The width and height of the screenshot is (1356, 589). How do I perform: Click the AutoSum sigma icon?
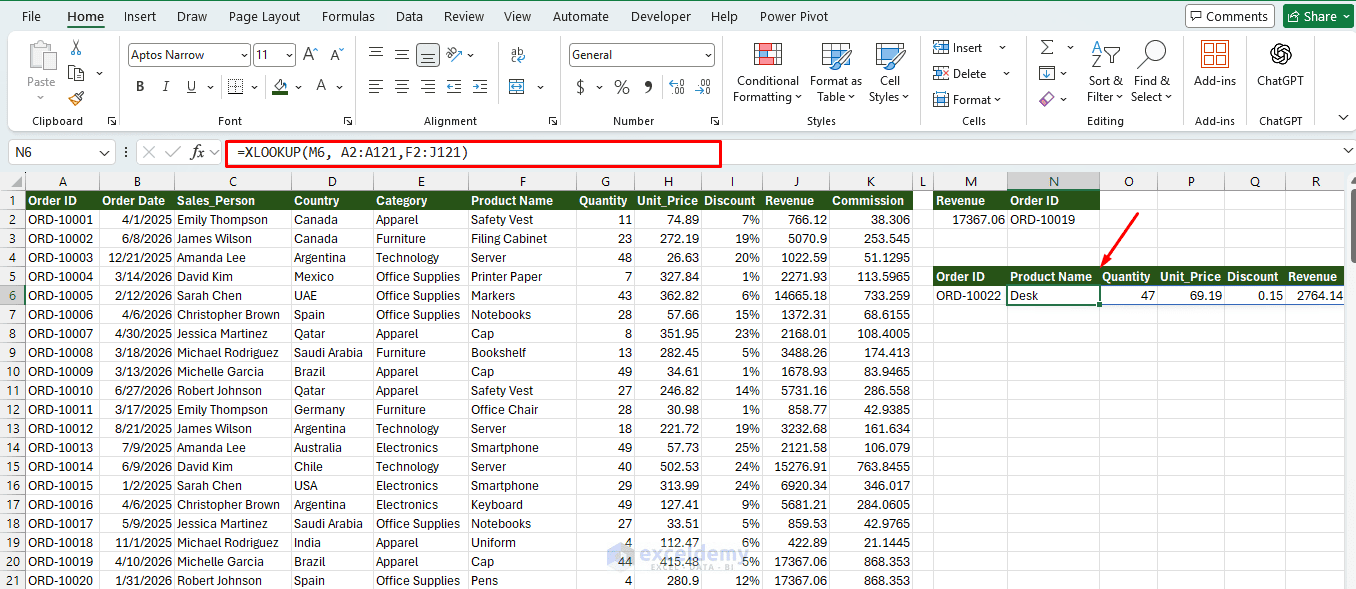click(1046, 47)
